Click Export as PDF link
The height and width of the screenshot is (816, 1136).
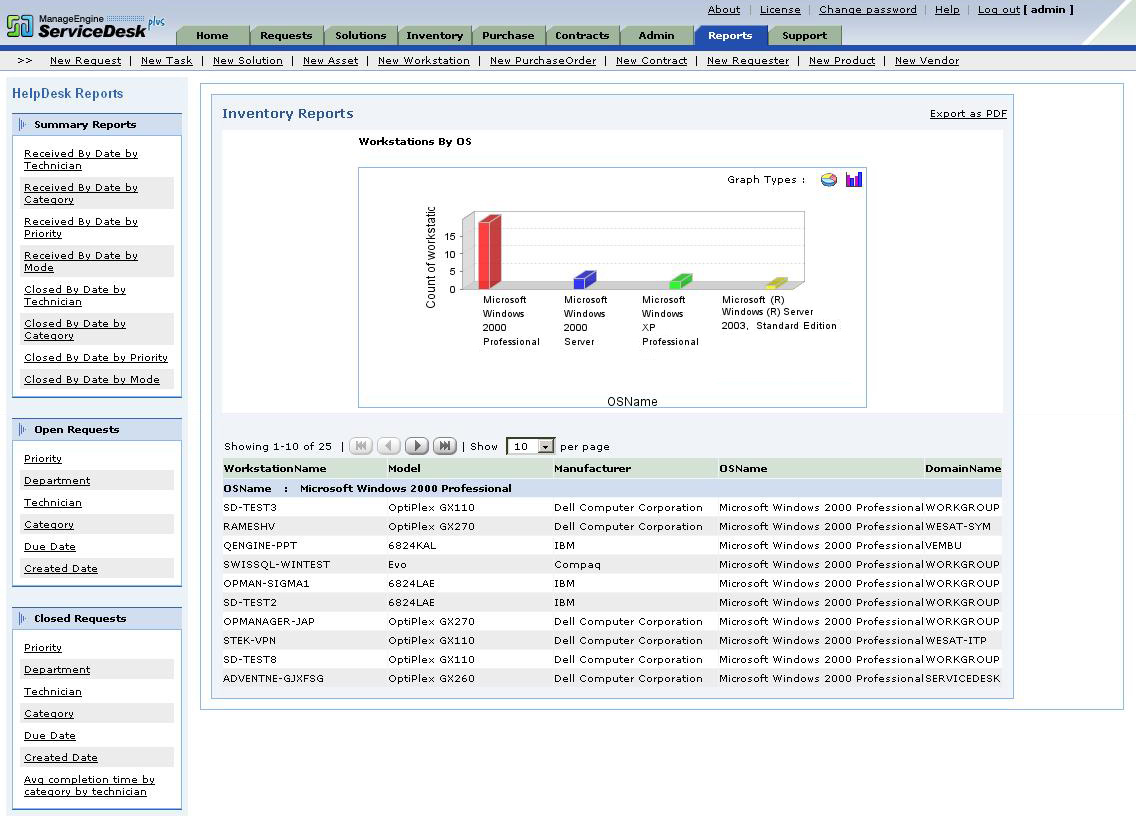click(x=968, y=114)
